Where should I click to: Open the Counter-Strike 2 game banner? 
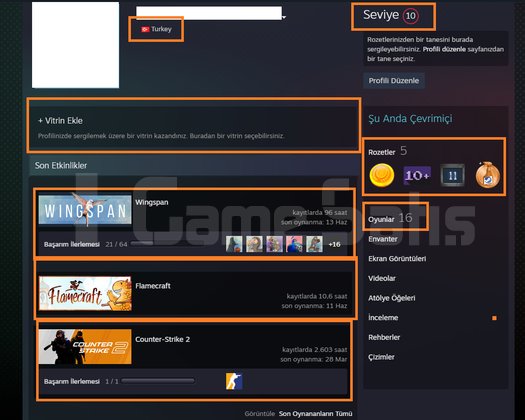tap(85, 347)
